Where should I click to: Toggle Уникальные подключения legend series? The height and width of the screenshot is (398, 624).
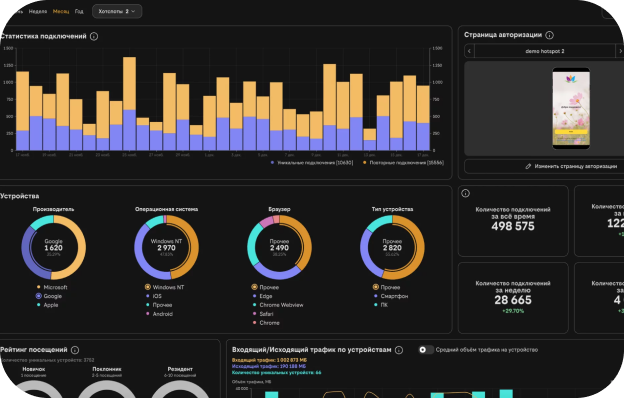pos(312,162)
